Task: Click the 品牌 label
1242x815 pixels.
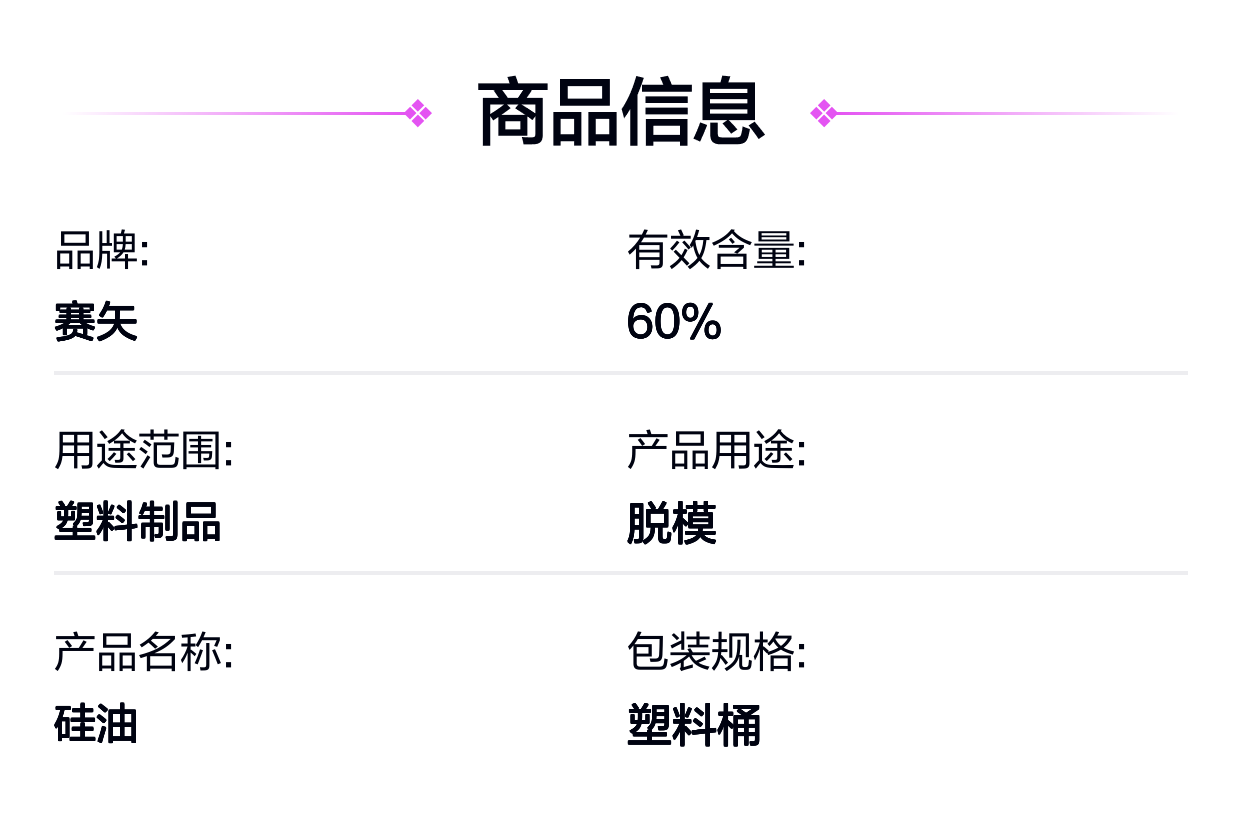Action: coord(102,250)
